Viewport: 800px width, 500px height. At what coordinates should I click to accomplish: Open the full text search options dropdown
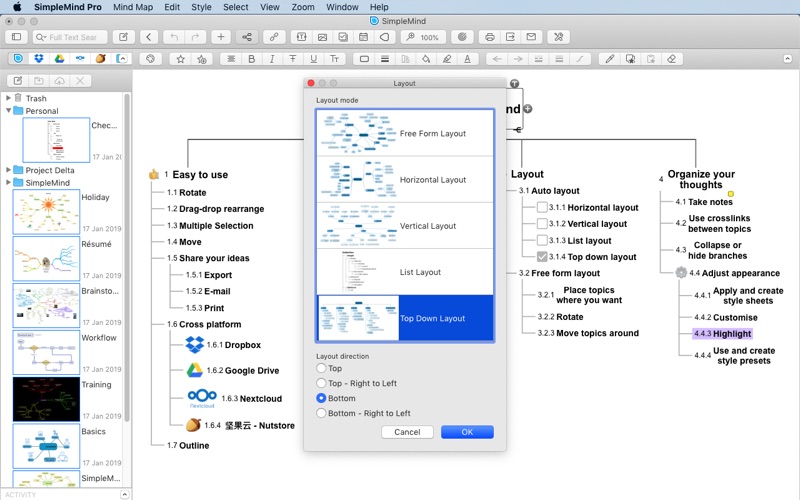pyautogui.click(x=40, y=37)
